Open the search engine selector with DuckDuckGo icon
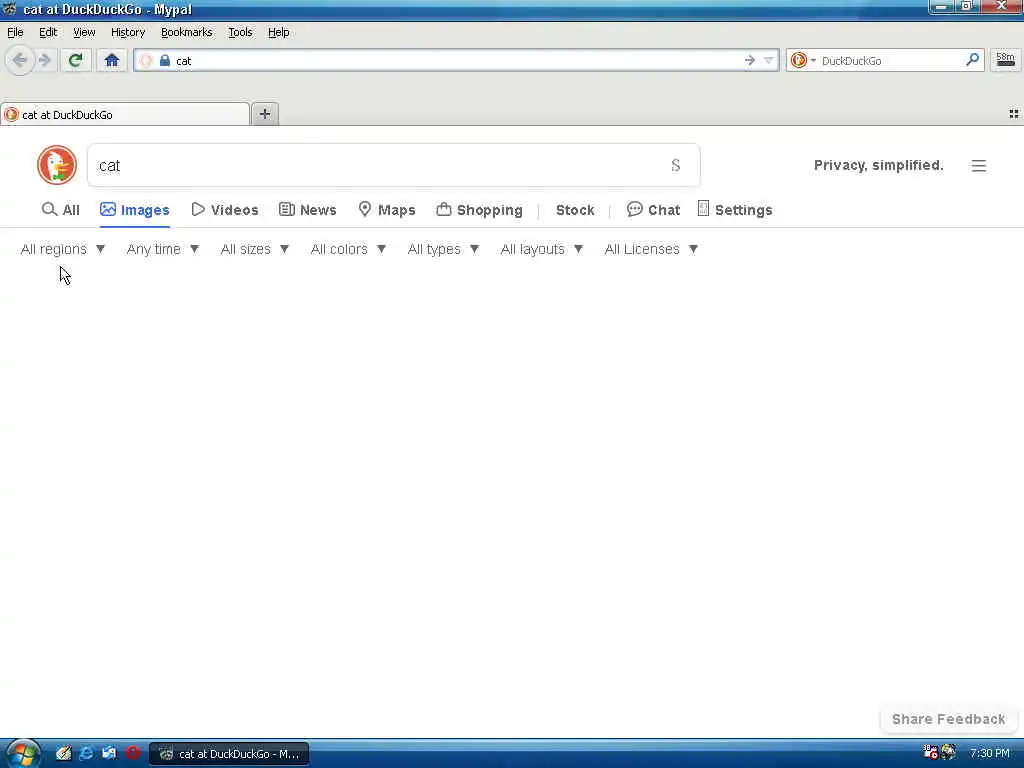 coord(803,61)
